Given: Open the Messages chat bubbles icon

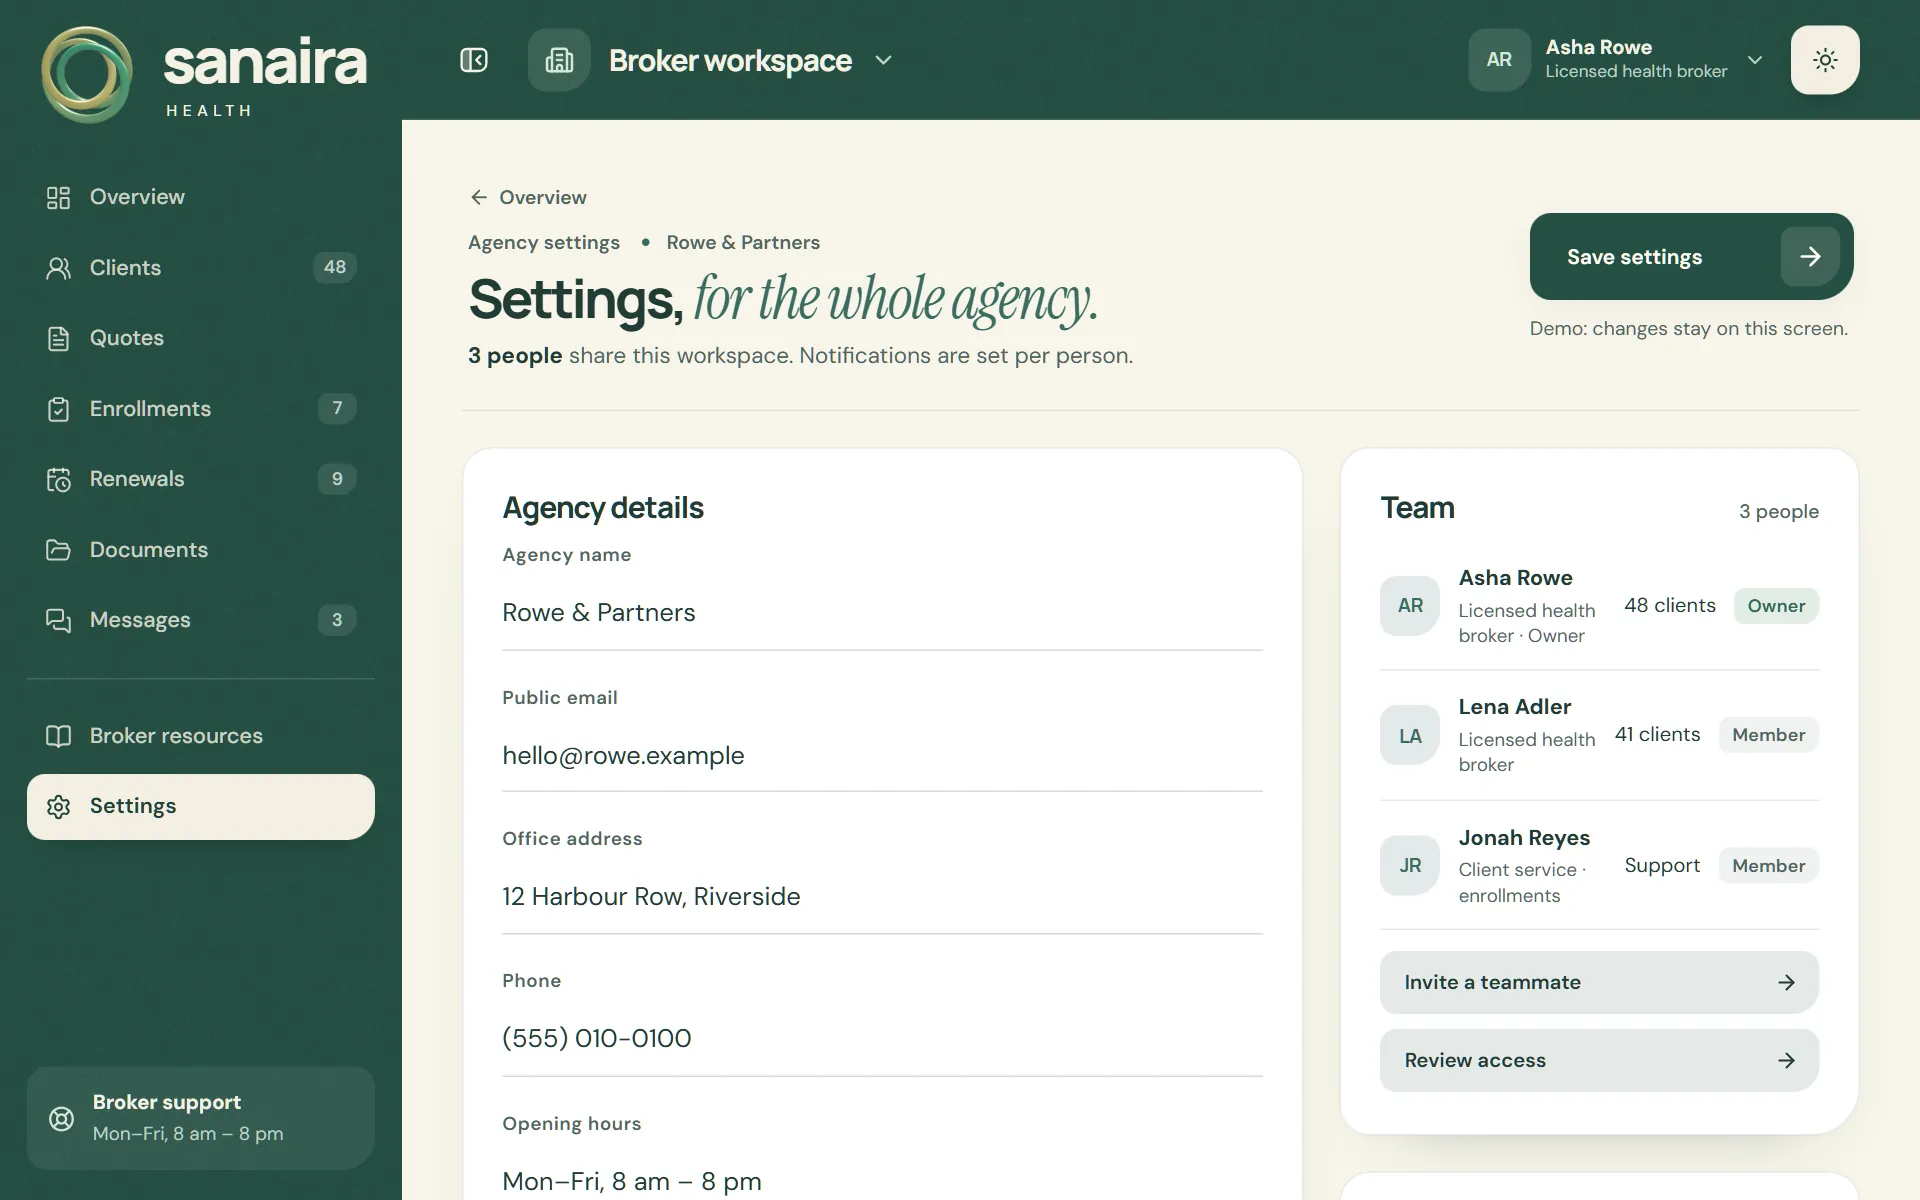Looking at the screenshot, I should (x=58, y=620).
